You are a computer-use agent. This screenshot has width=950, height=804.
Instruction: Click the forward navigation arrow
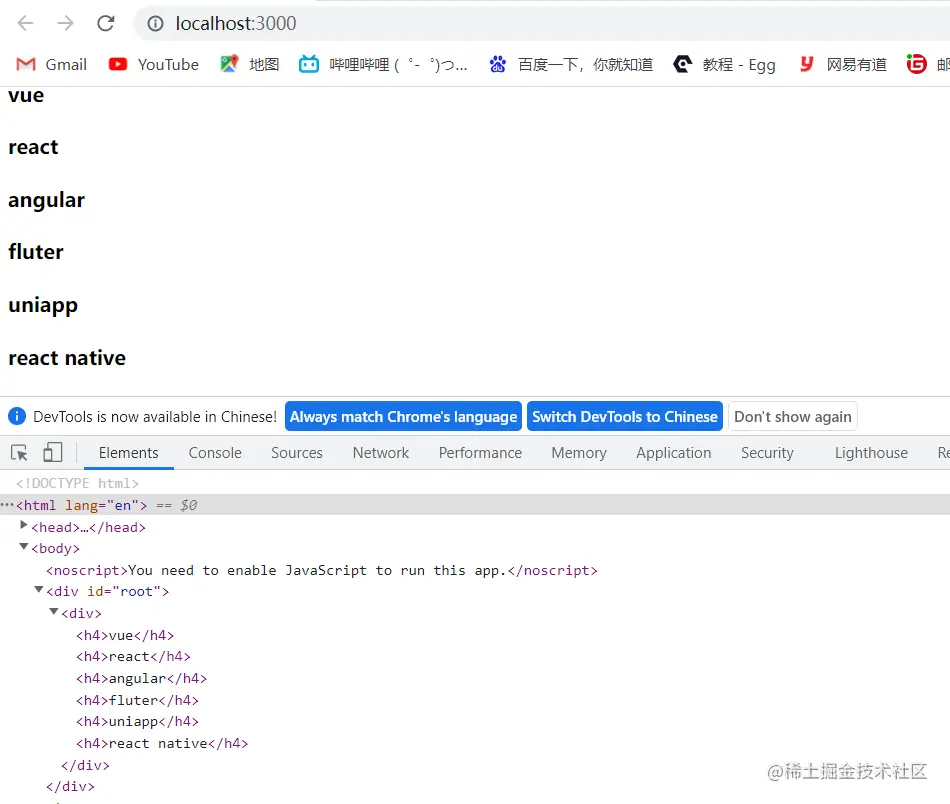coord(63,23)
